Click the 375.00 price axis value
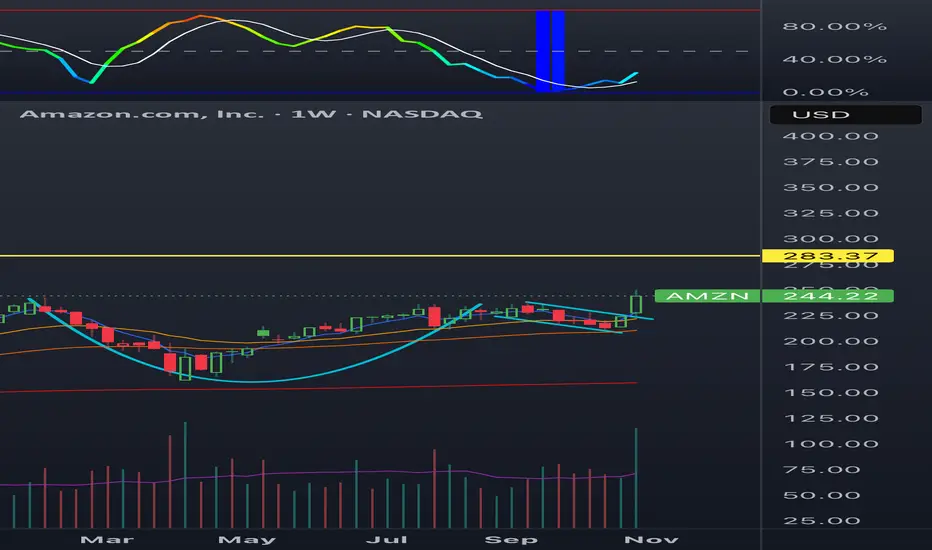This screenshot has width=932, height=550. (830, 162)
